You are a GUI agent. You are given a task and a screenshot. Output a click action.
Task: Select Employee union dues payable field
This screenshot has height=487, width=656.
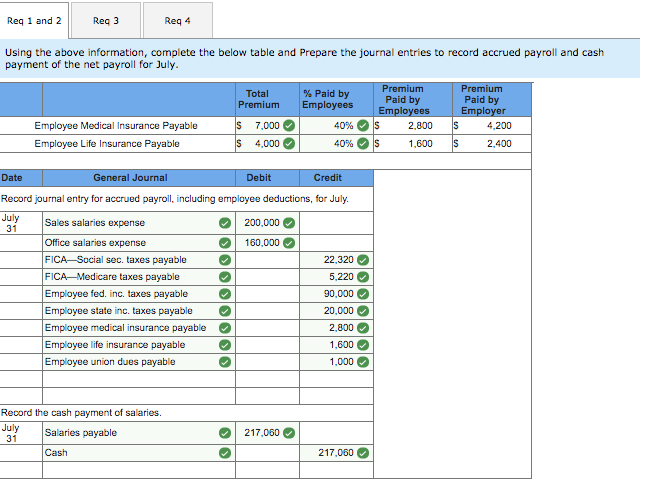(x=139, y=362)
